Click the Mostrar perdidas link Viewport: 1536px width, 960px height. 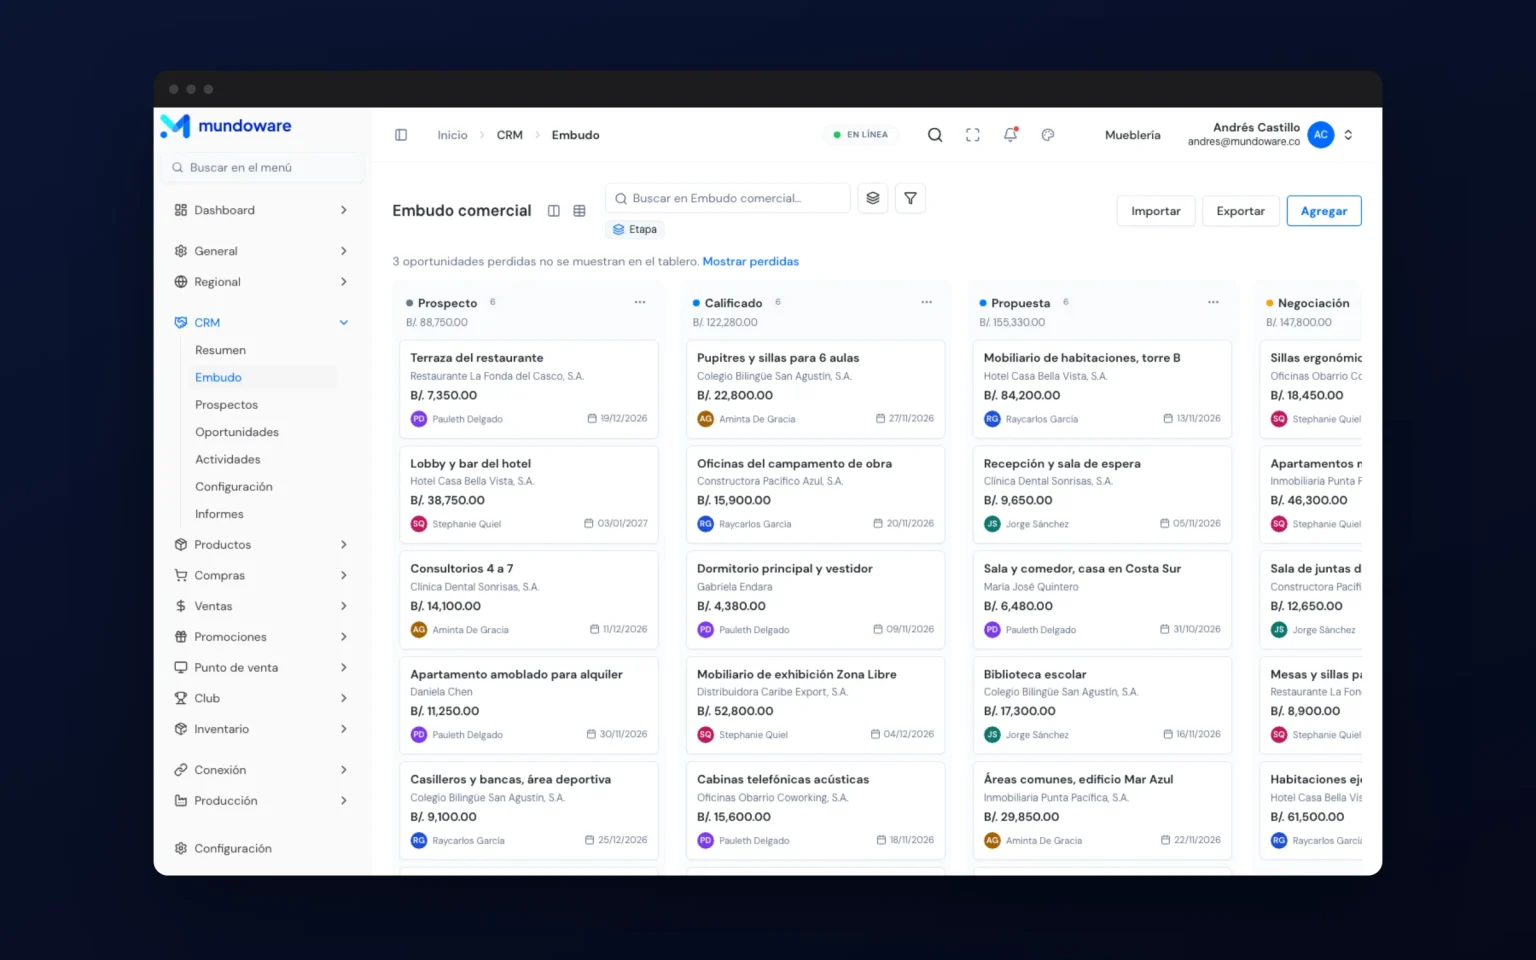pos(751,262)
